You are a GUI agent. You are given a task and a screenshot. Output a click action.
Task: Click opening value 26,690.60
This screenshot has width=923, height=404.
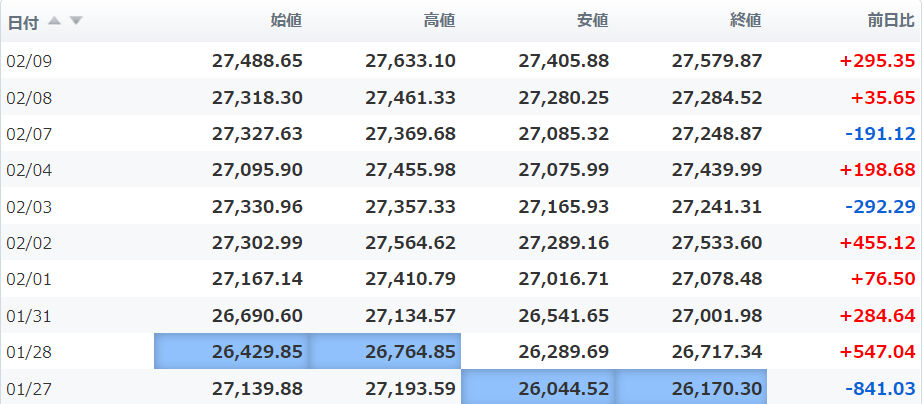point(257,315)
